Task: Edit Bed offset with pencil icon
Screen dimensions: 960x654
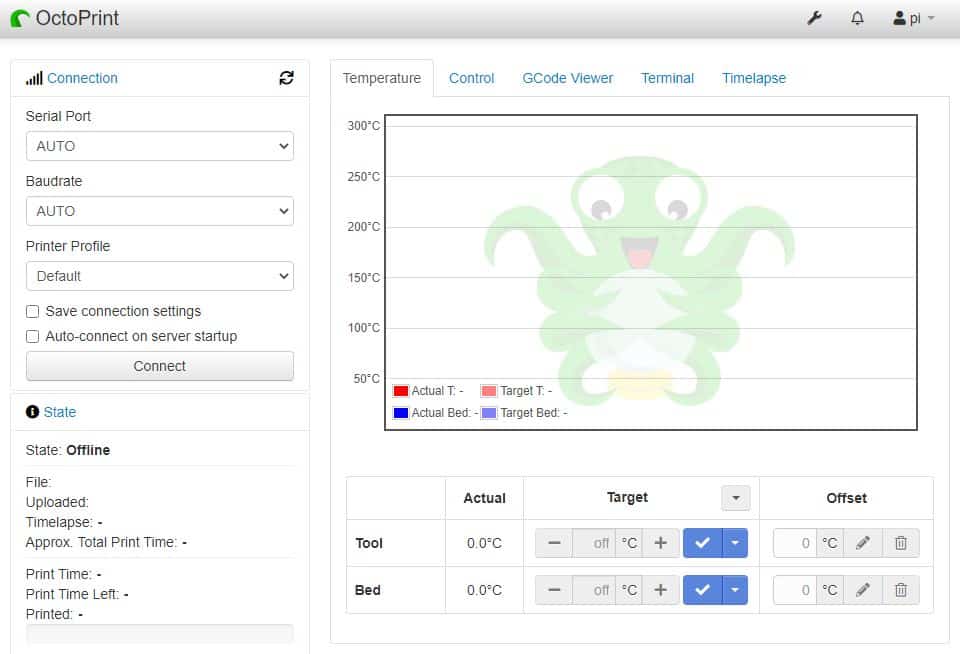Action: [x=863, y=590]
